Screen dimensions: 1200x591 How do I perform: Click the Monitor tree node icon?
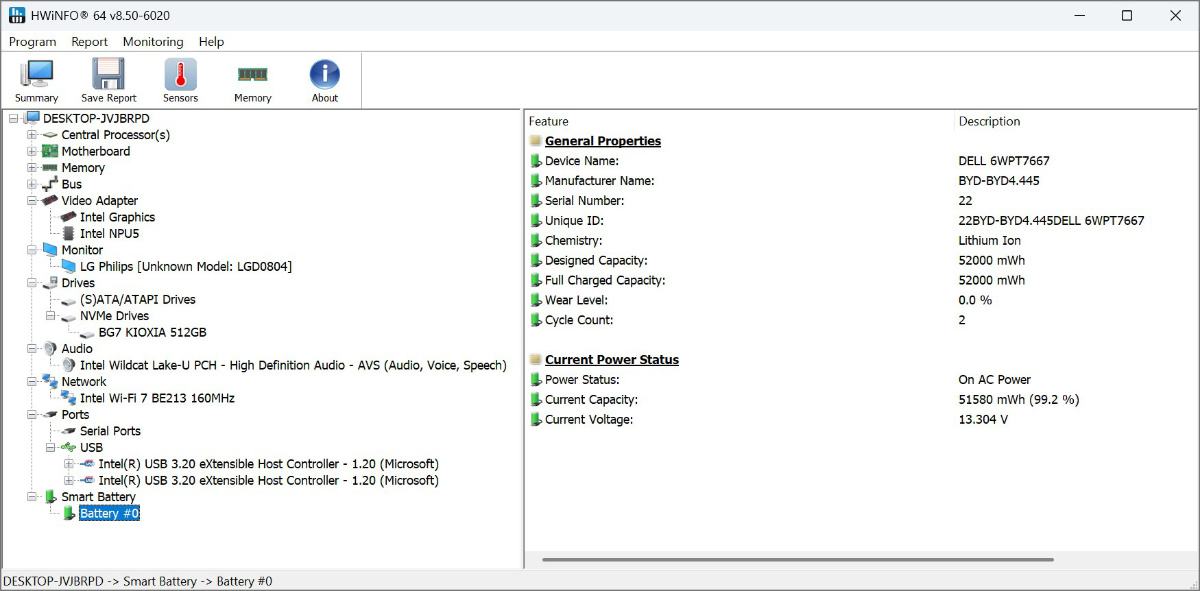coord(50,250)
